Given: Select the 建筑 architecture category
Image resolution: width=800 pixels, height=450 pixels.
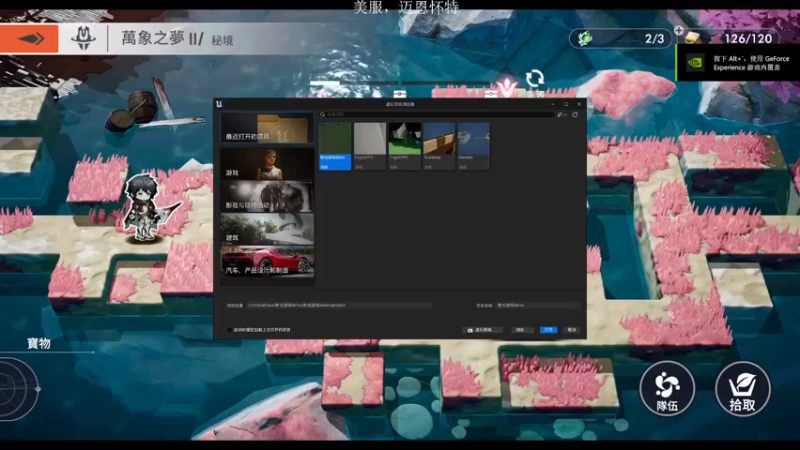Looking at the screenshot, I should tap(267, 229).
